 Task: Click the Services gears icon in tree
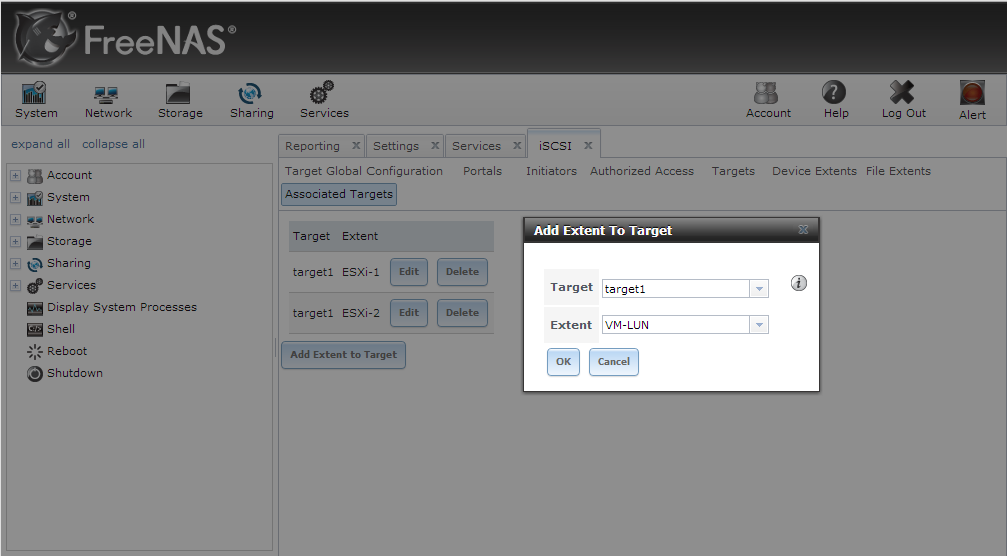(x=35, y=285)
